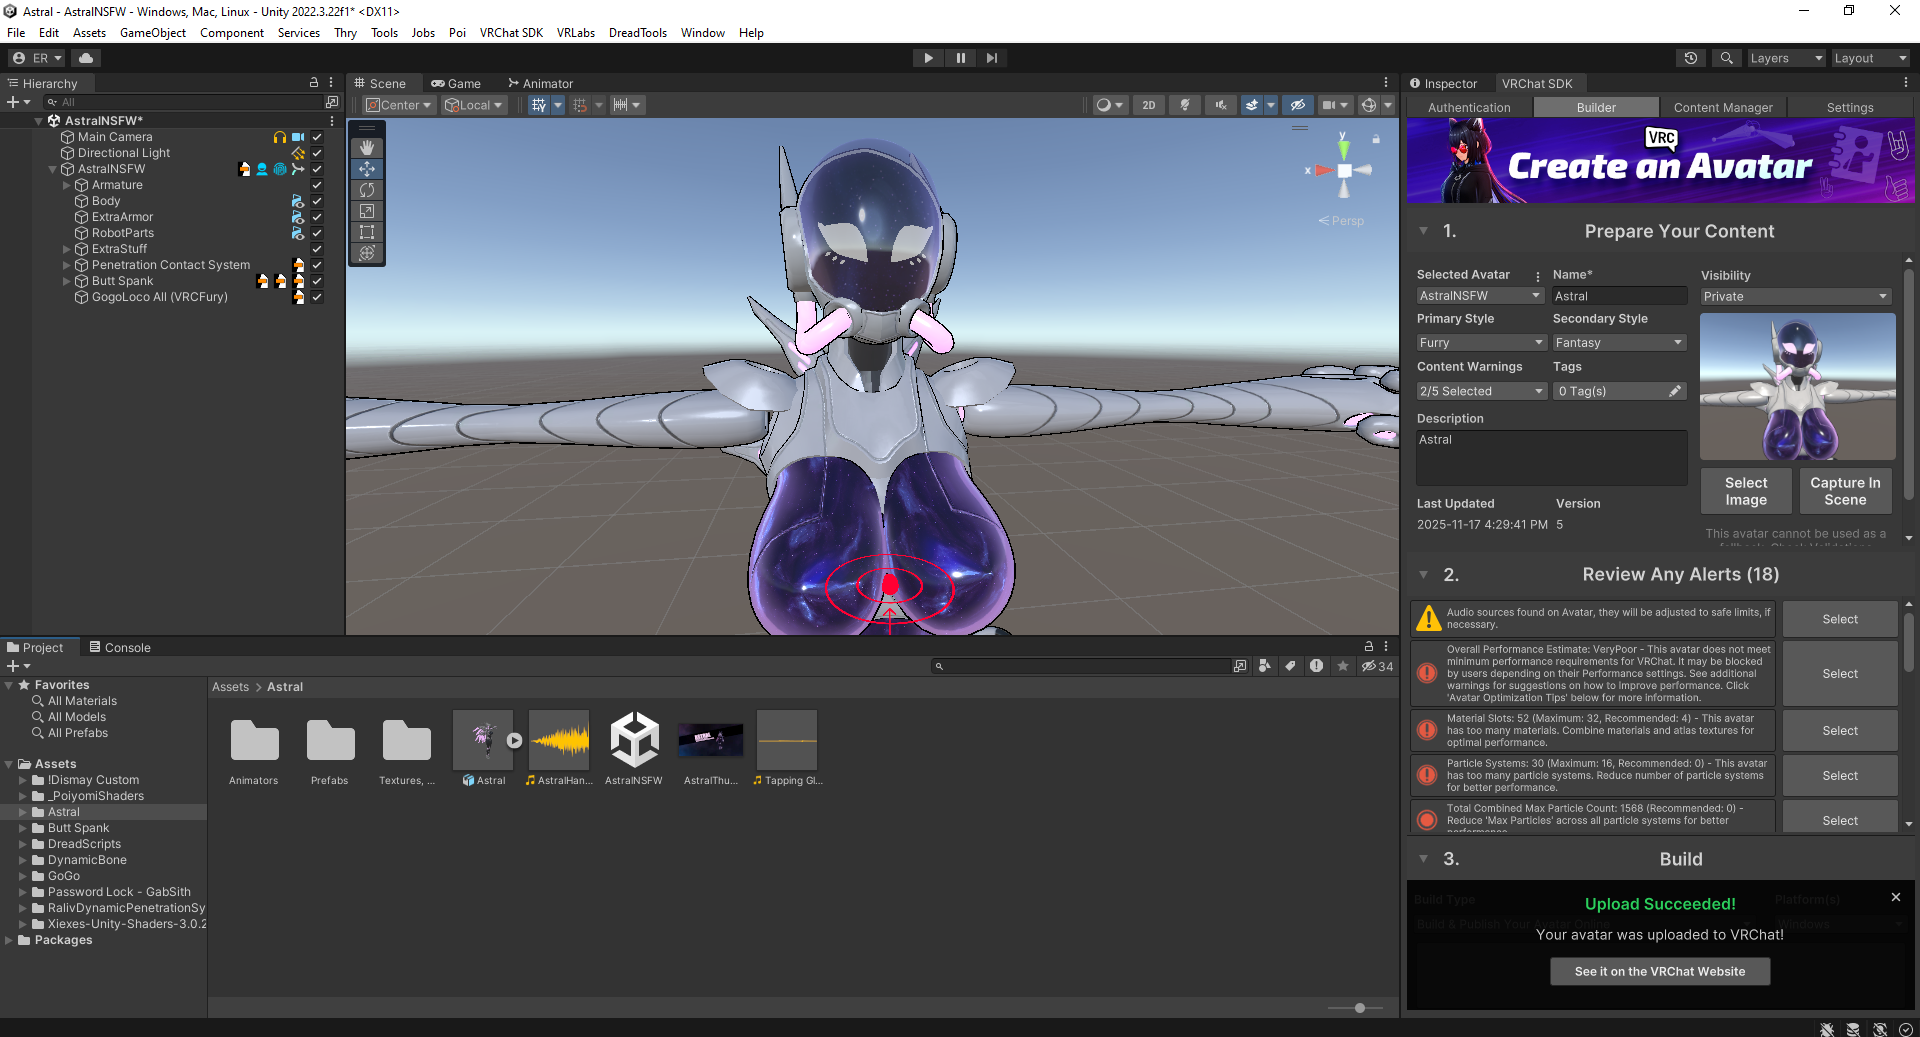Toggle scene audio in the Scene toolbar
Viewport: 1920px width, 1037px height.
(x=1220, y=105)
